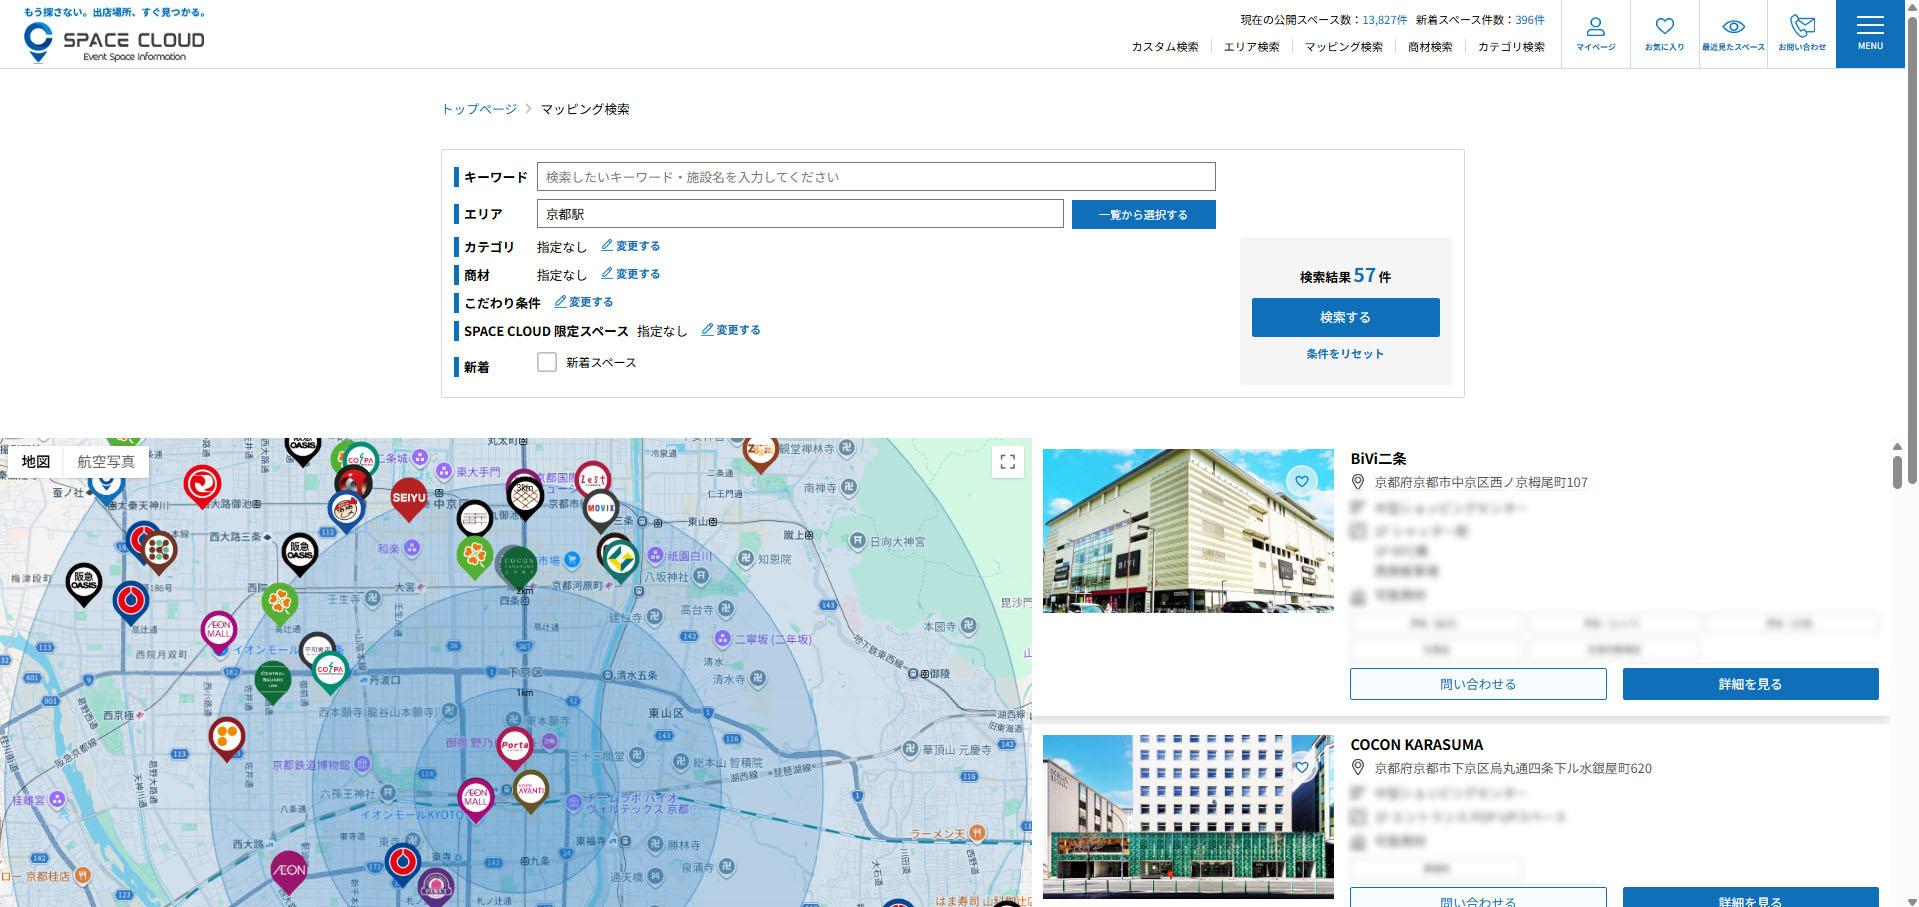Click the 八坂神社 label on the map
1919x907 pixels.
(x=666, y=577)
